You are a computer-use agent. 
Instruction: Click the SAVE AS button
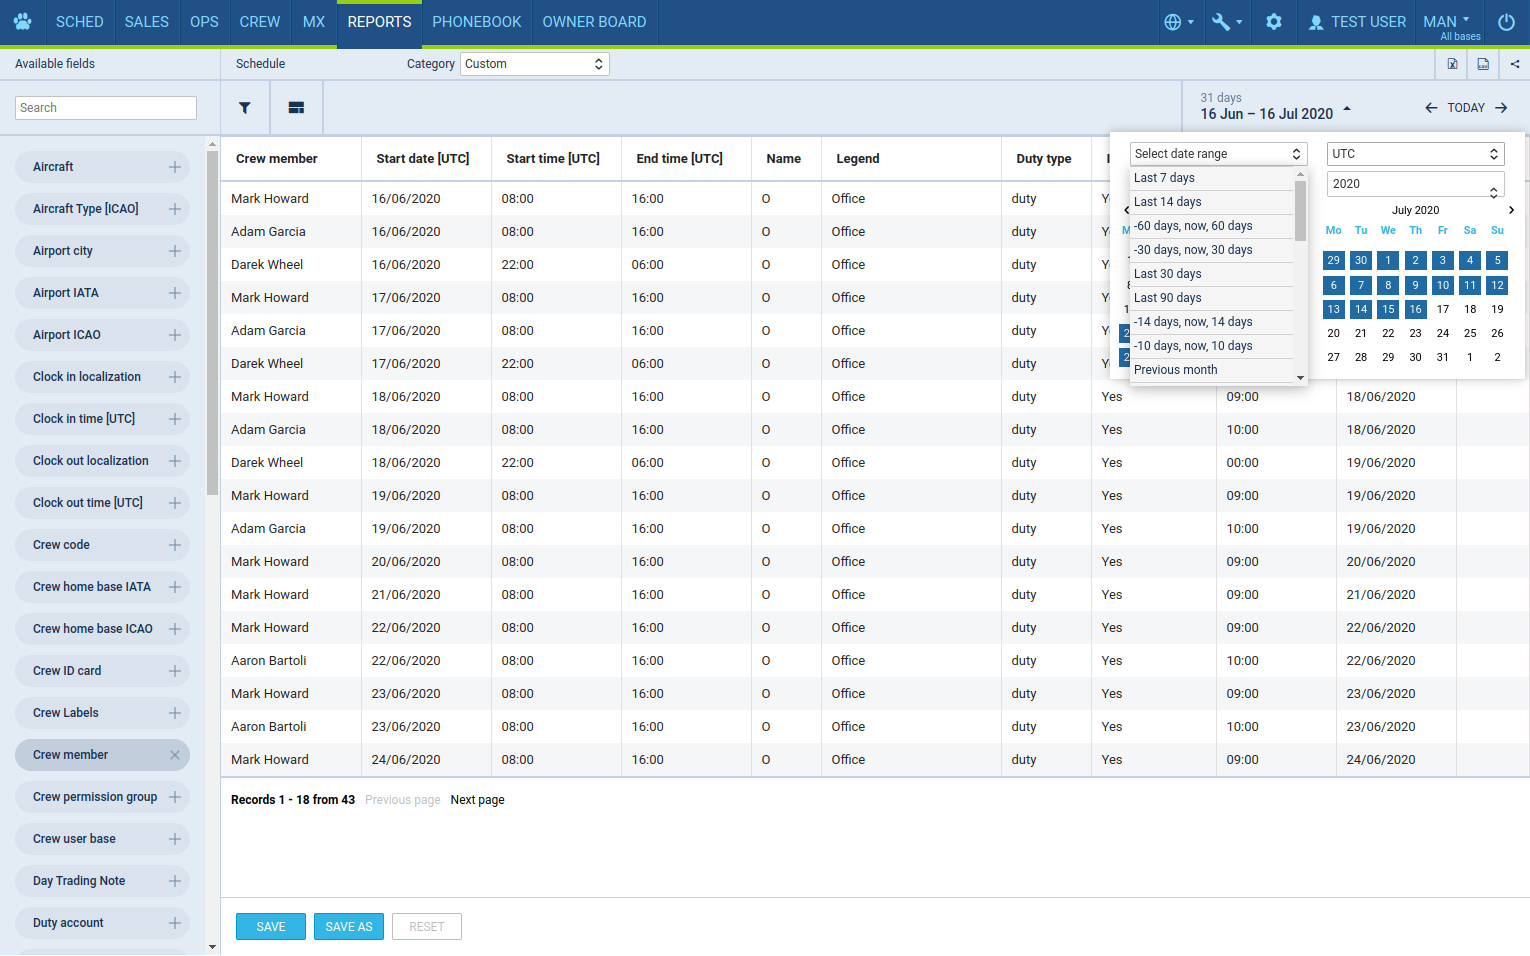[348, 927]
